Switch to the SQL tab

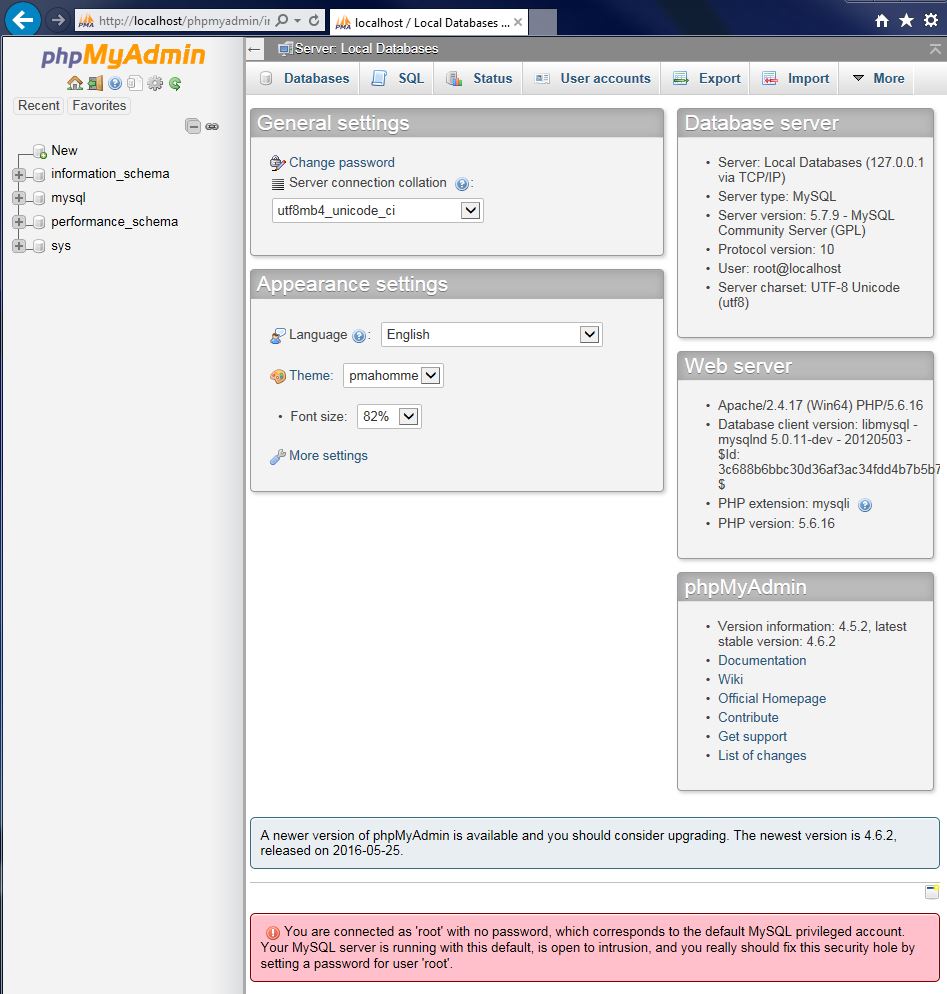(x=397, y=79)
